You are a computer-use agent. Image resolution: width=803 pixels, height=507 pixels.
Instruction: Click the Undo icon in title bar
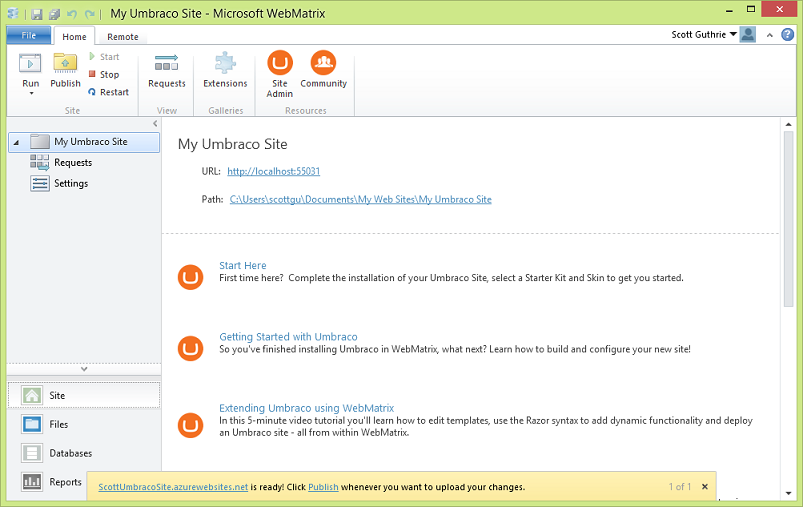72,14
